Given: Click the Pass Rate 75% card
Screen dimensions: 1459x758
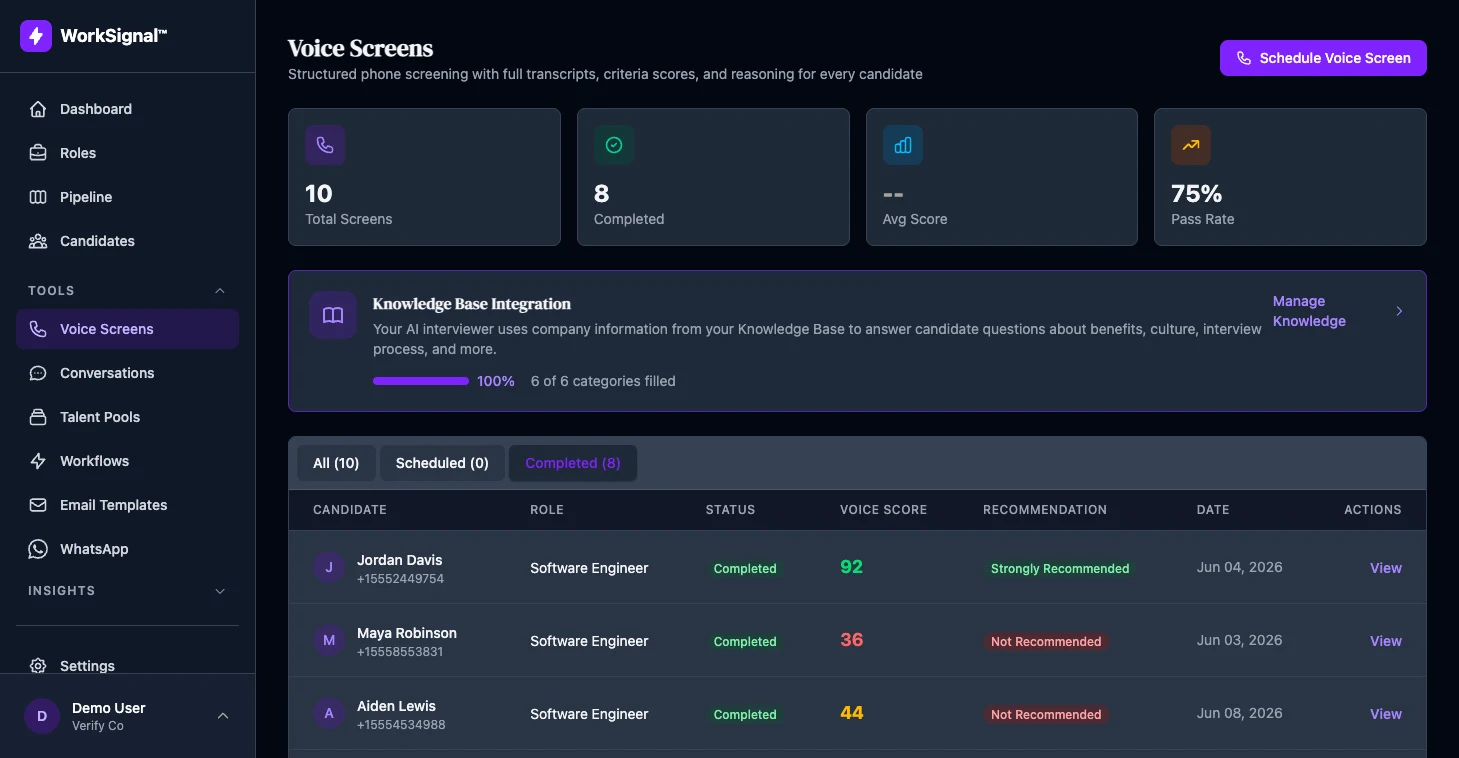Looking at the screenshot, I should 1290,177.
